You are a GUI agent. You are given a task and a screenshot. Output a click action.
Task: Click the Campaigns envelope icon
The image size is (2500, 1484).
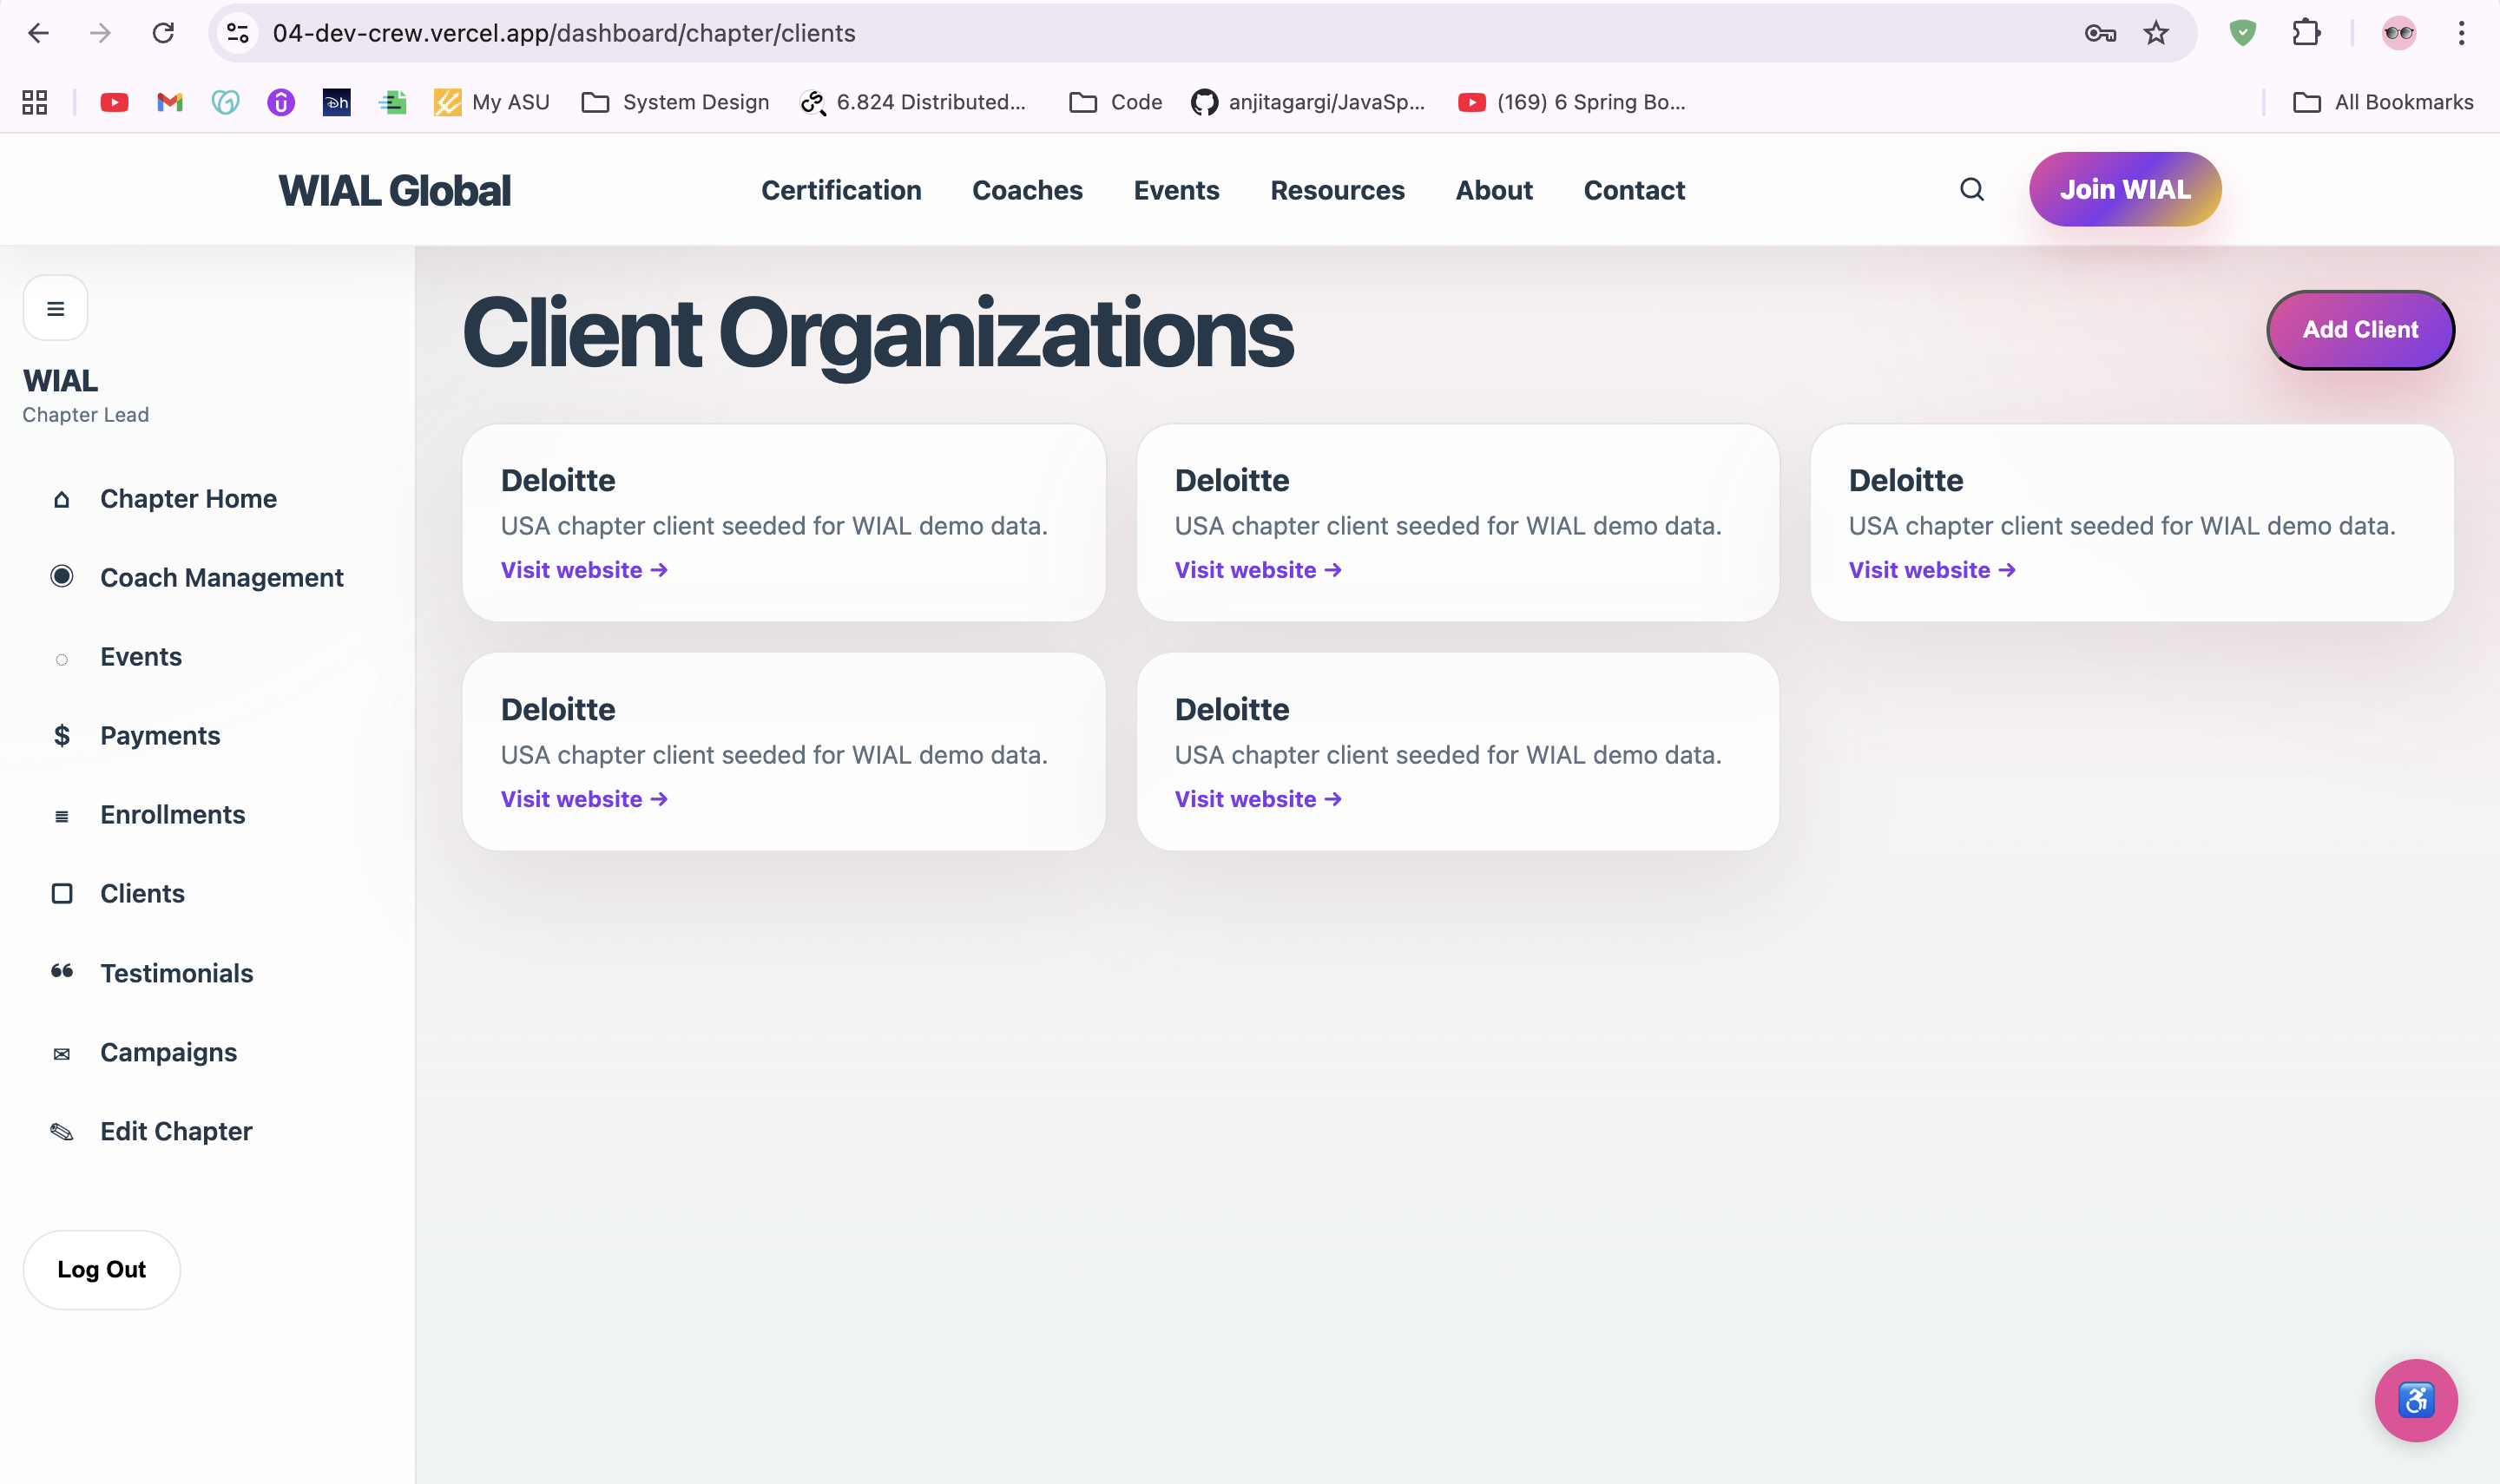tap(62, 1053)
